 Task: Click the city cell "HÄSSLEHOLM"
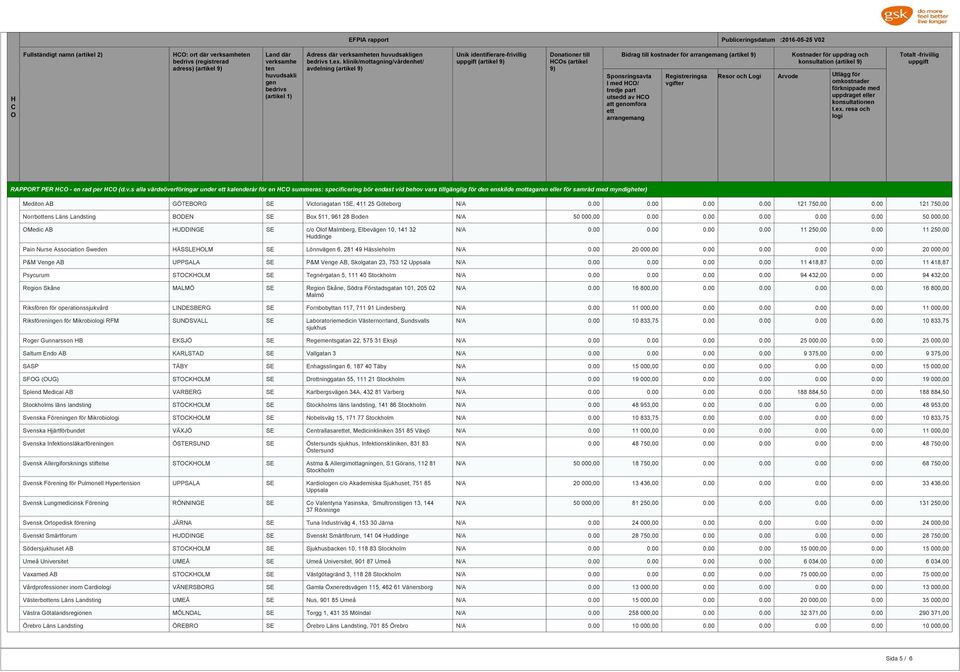216,250
